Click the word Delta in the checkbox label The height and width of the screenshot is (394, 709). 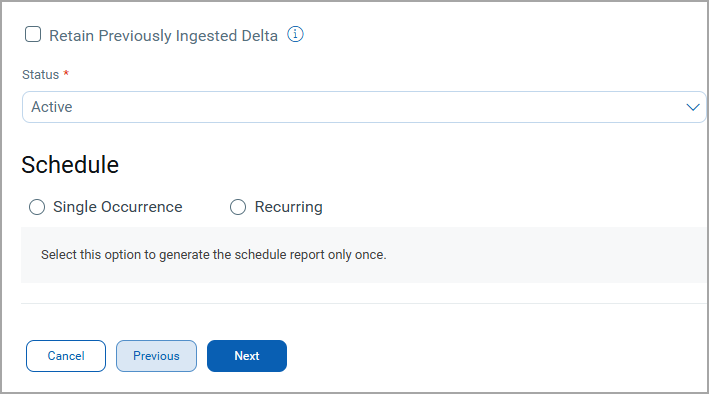point(260,36)
